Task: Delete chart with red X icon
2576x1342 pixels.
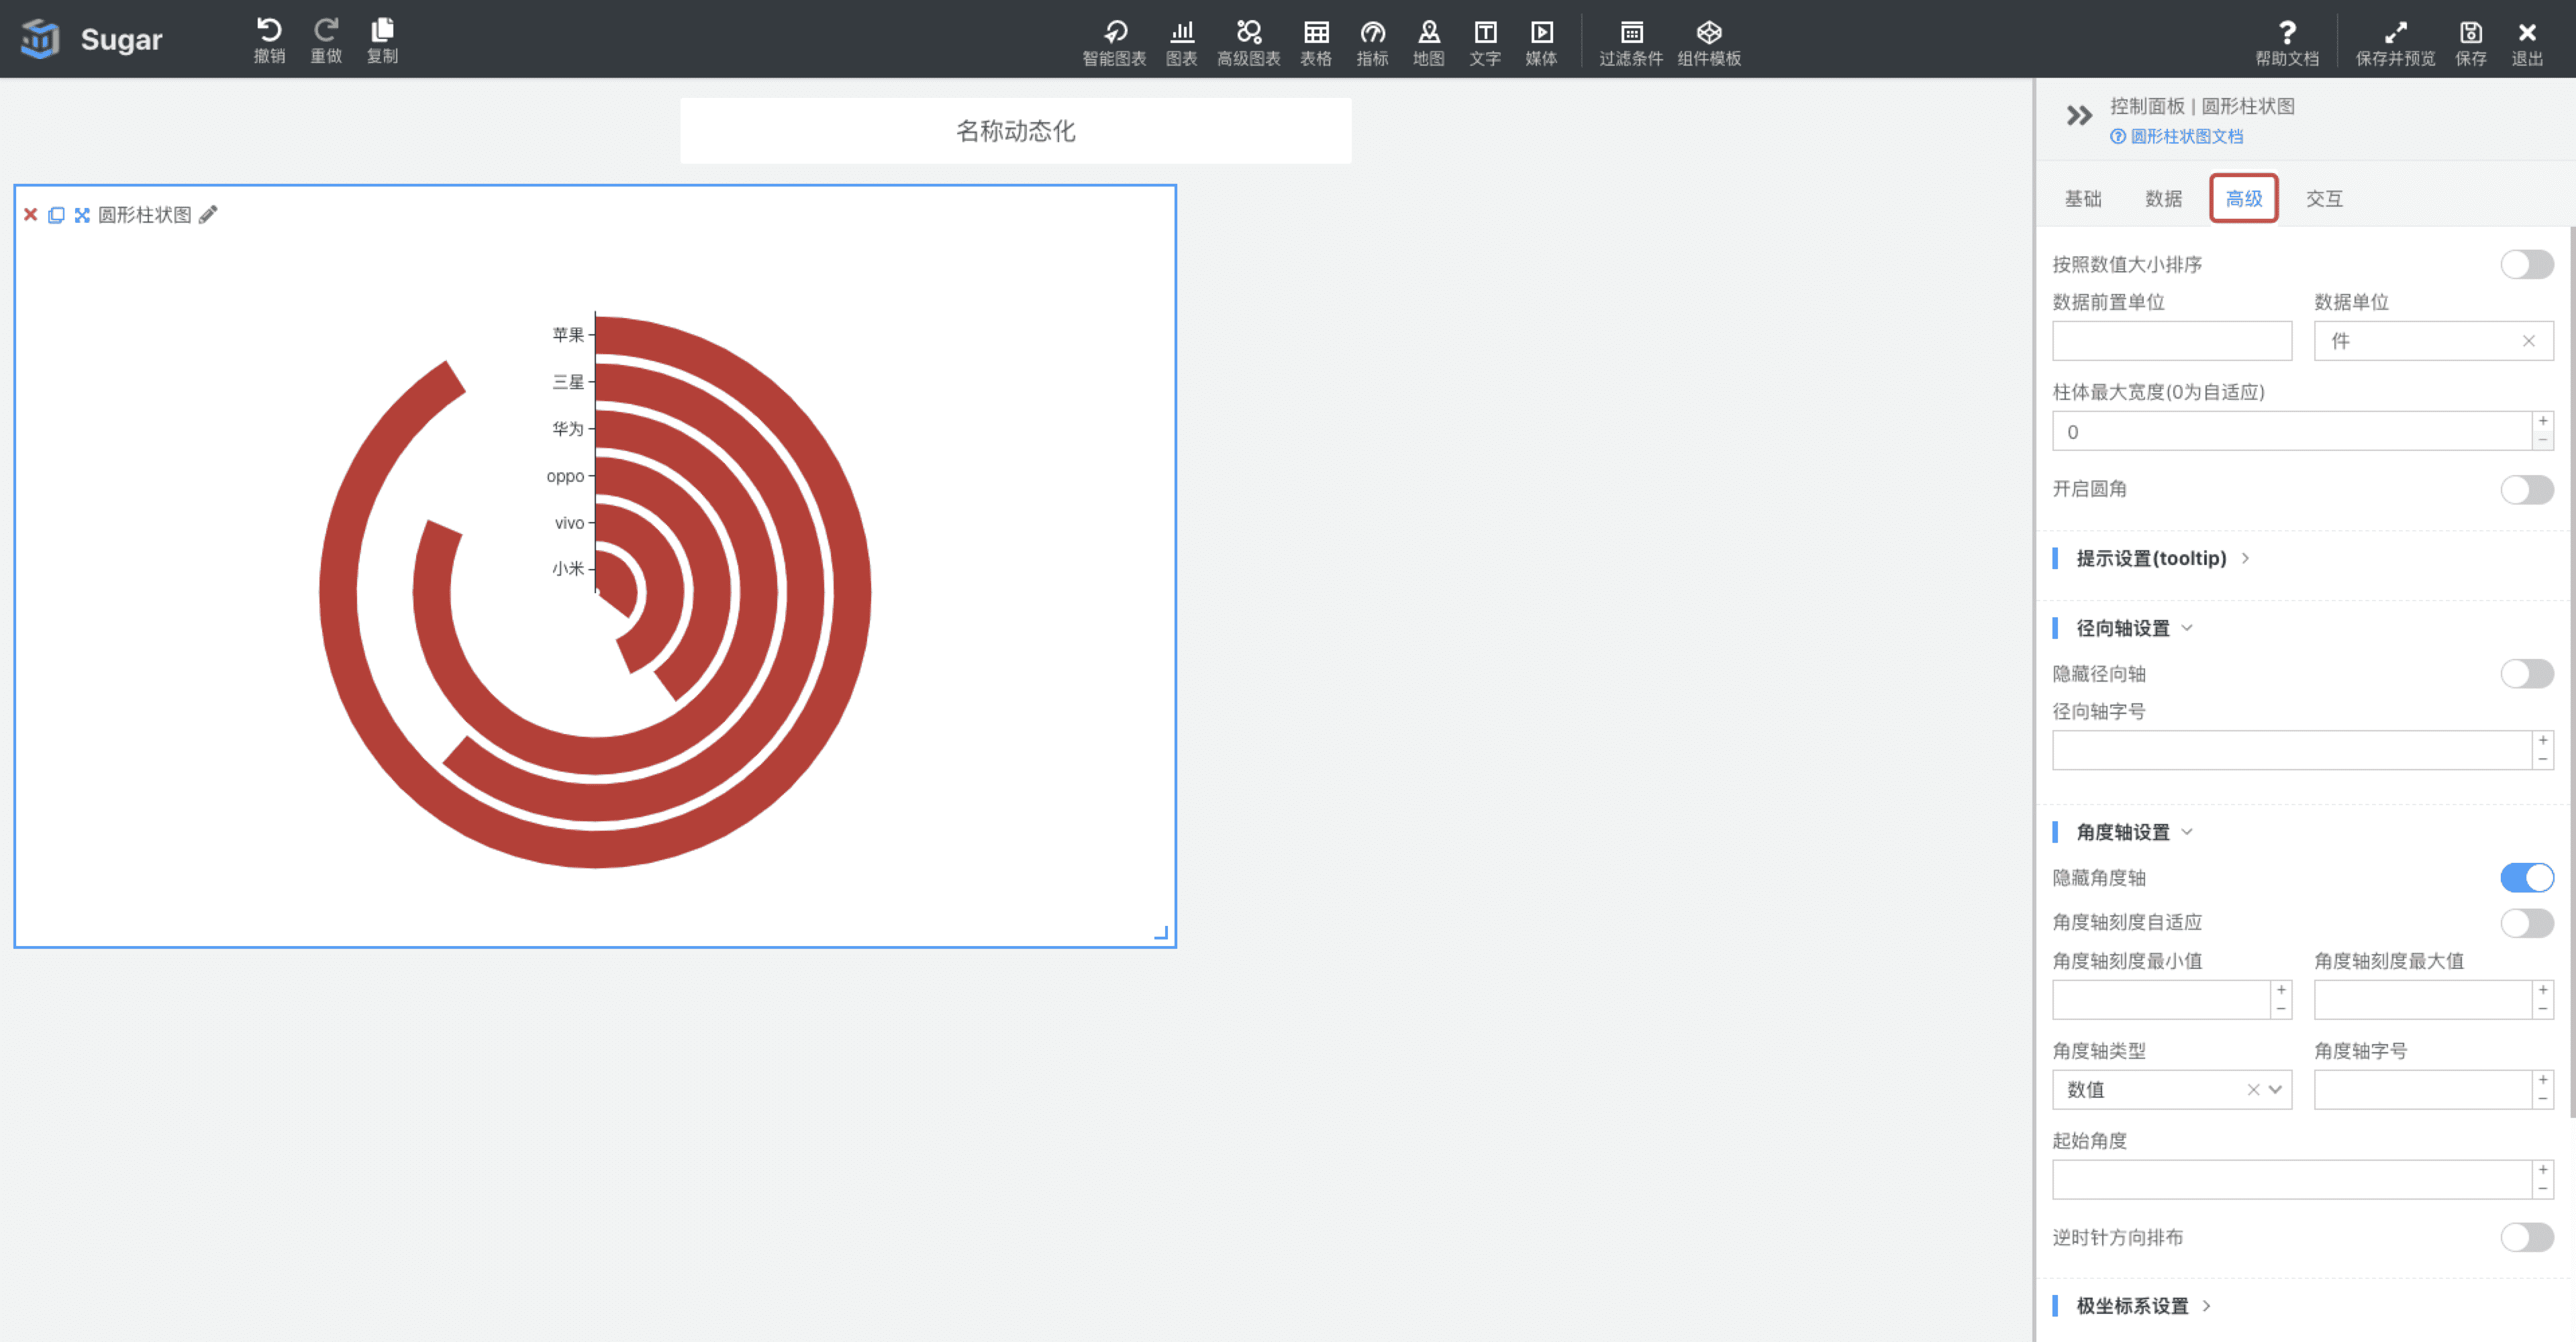Action: coord(31,214)
